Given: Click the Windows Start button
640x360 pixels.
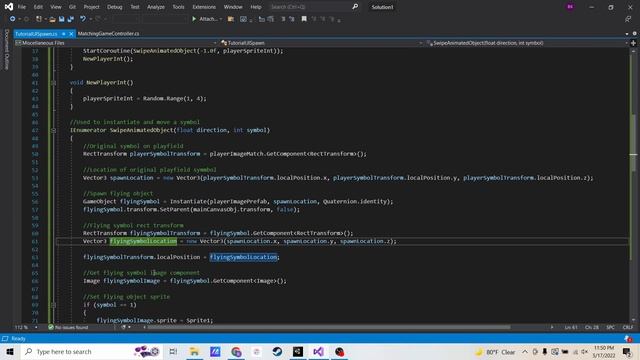Looking at the screenshot, I should [x=10, y=351].
